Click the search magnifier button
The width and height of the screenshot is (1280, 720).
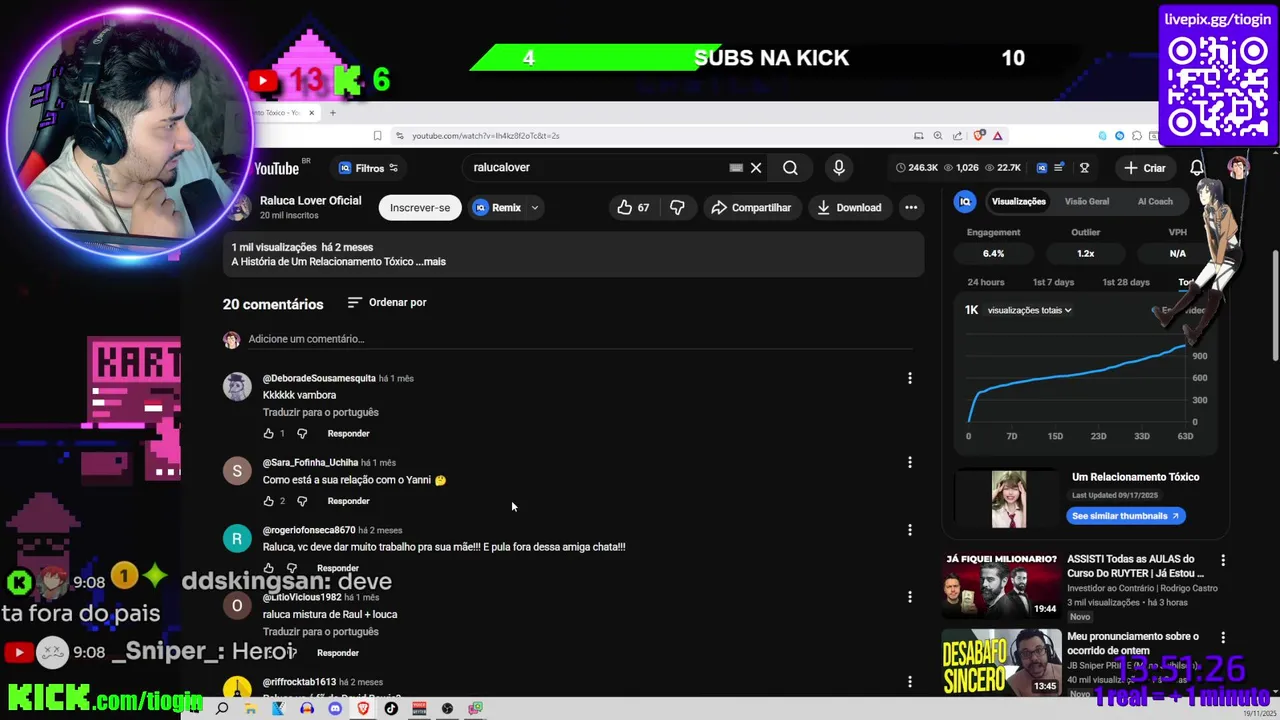[x=790, y=168]
